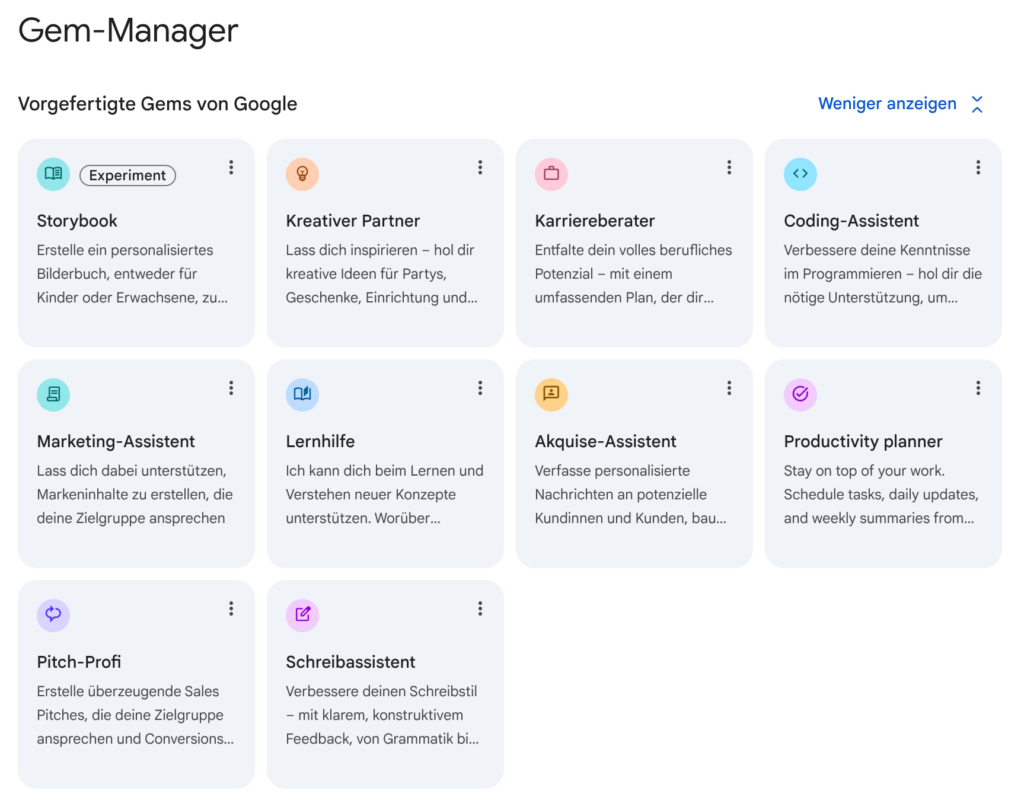The width and height of the screenshot is (1024, 800).
Task: Open the three-dot menu on Schreibassistent card
Action: click(480, 609)
